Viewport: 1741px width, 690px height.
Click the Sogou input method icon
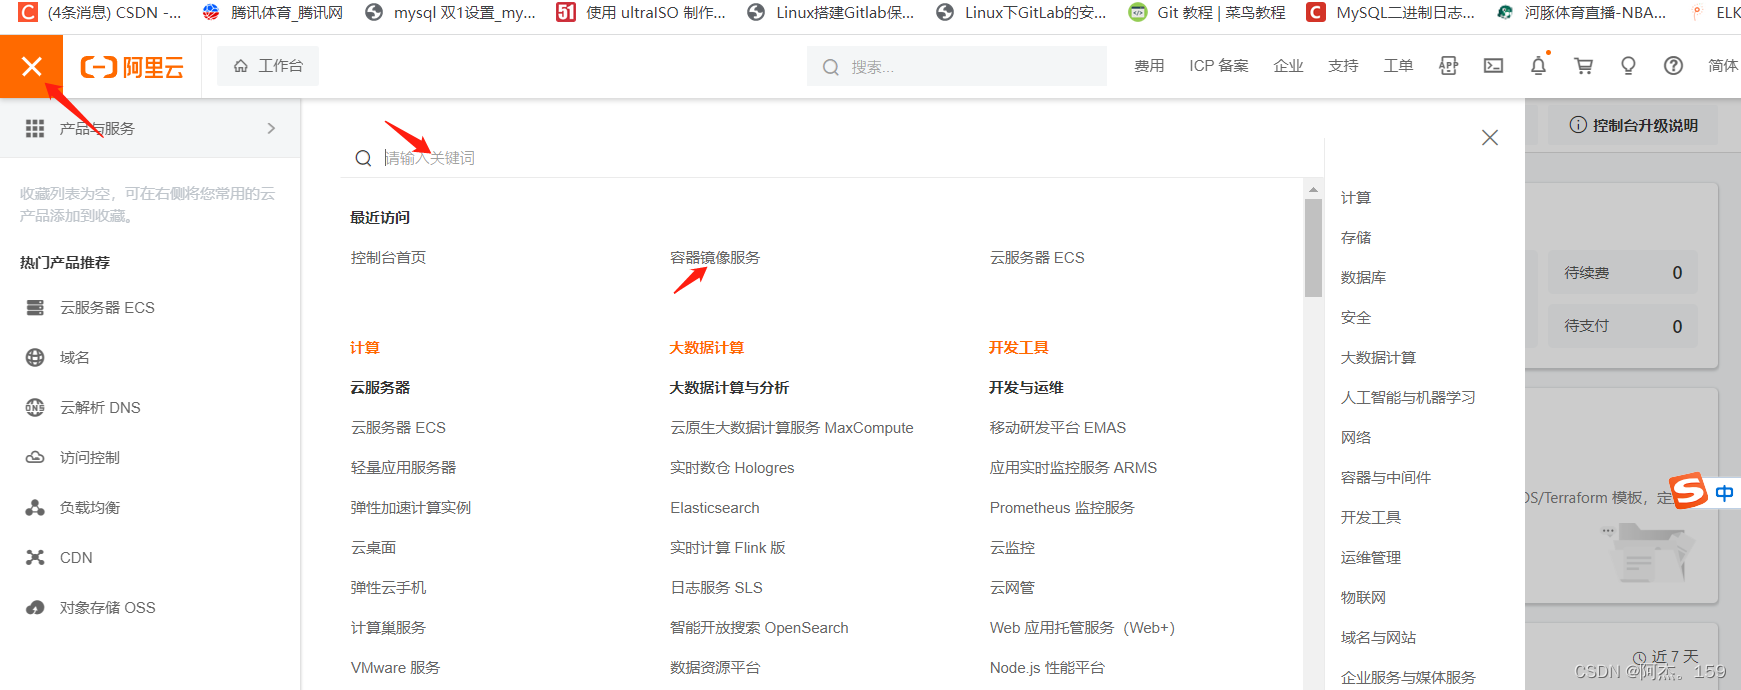tap(1688, 491)
